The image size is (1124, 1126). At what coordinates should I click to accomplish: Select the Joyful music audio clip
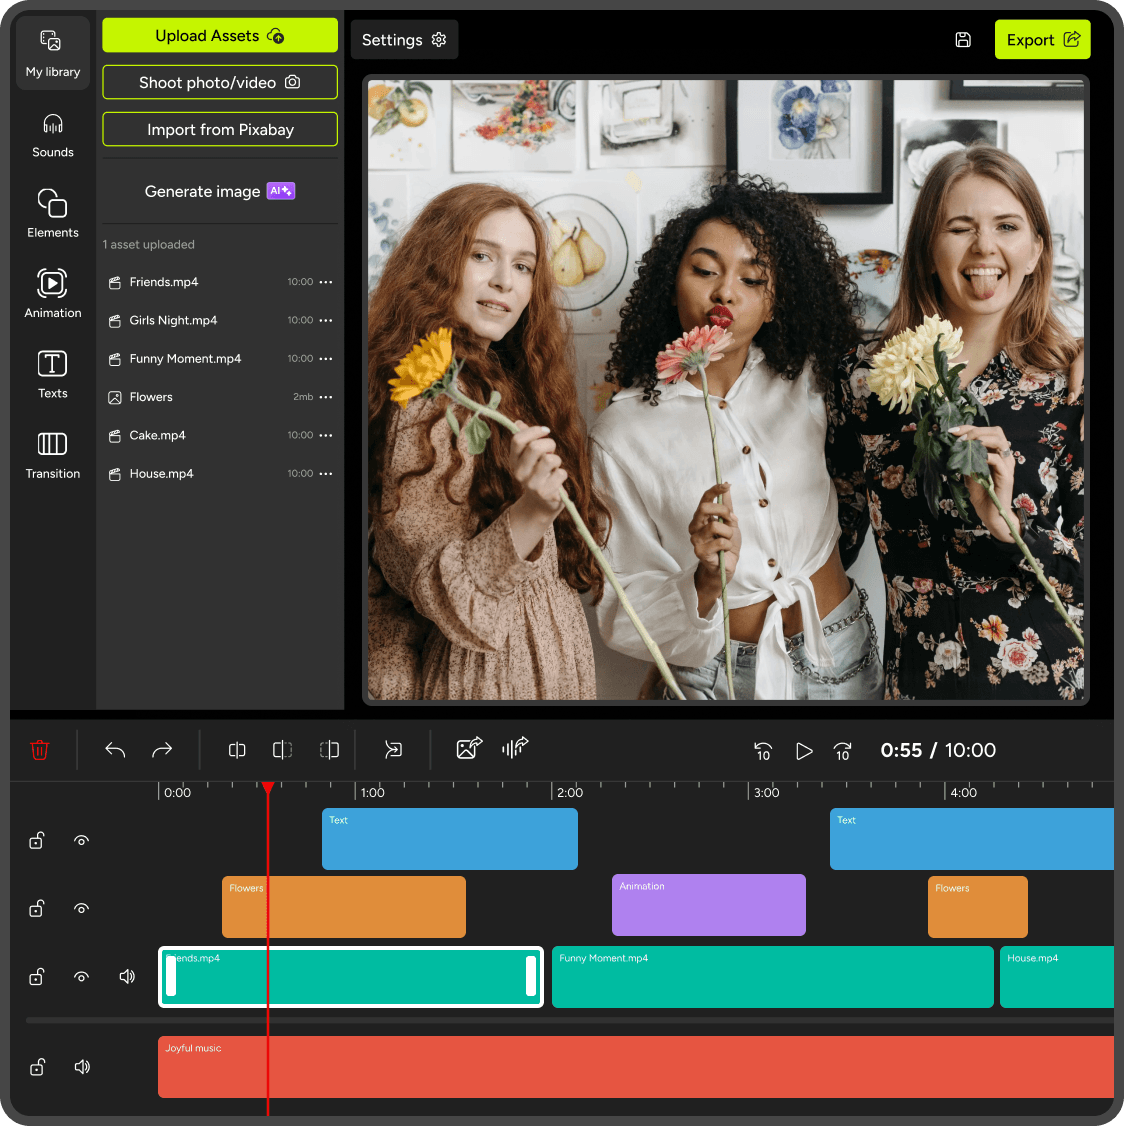click(636, 1067)
